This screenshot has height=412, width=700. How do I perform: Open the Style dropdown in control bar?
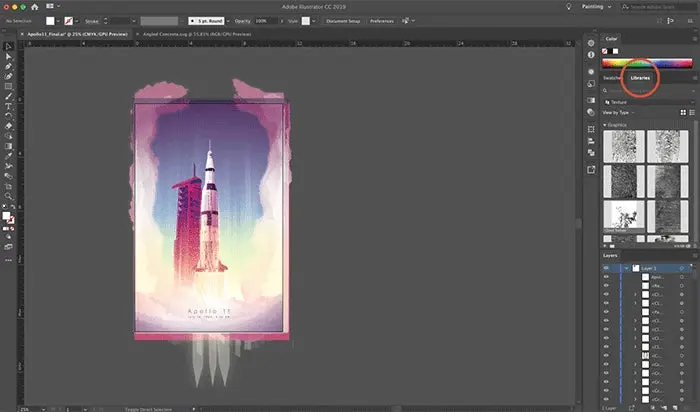coord(313,21)
